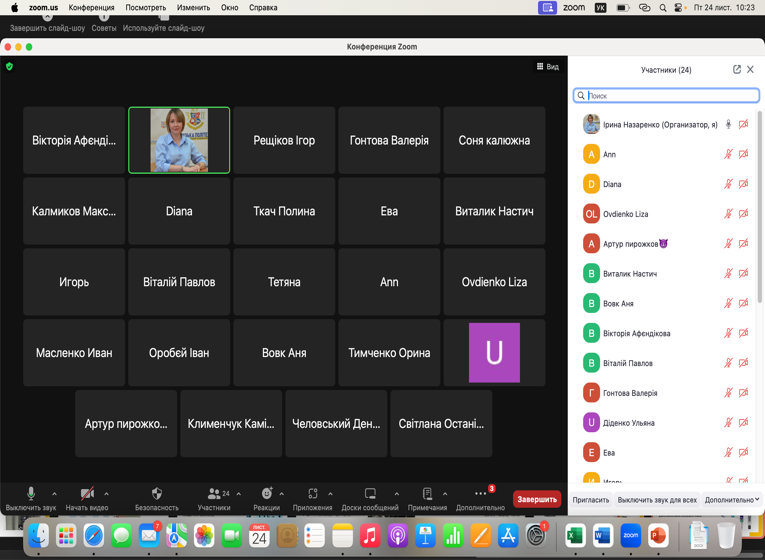Open the Конференция menu in menu bar
This screenshot has width=765, height=560.
tap(91, 7)
